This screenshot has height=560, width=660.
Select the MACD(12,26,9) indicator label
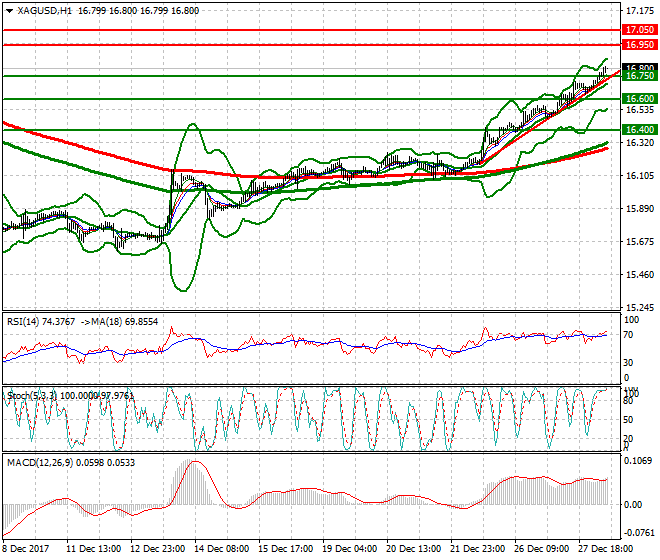point(40,463)
